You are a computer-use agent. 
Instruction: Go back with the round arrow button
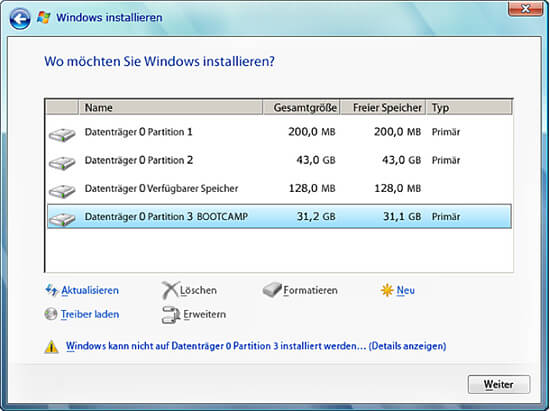[20, 18]
